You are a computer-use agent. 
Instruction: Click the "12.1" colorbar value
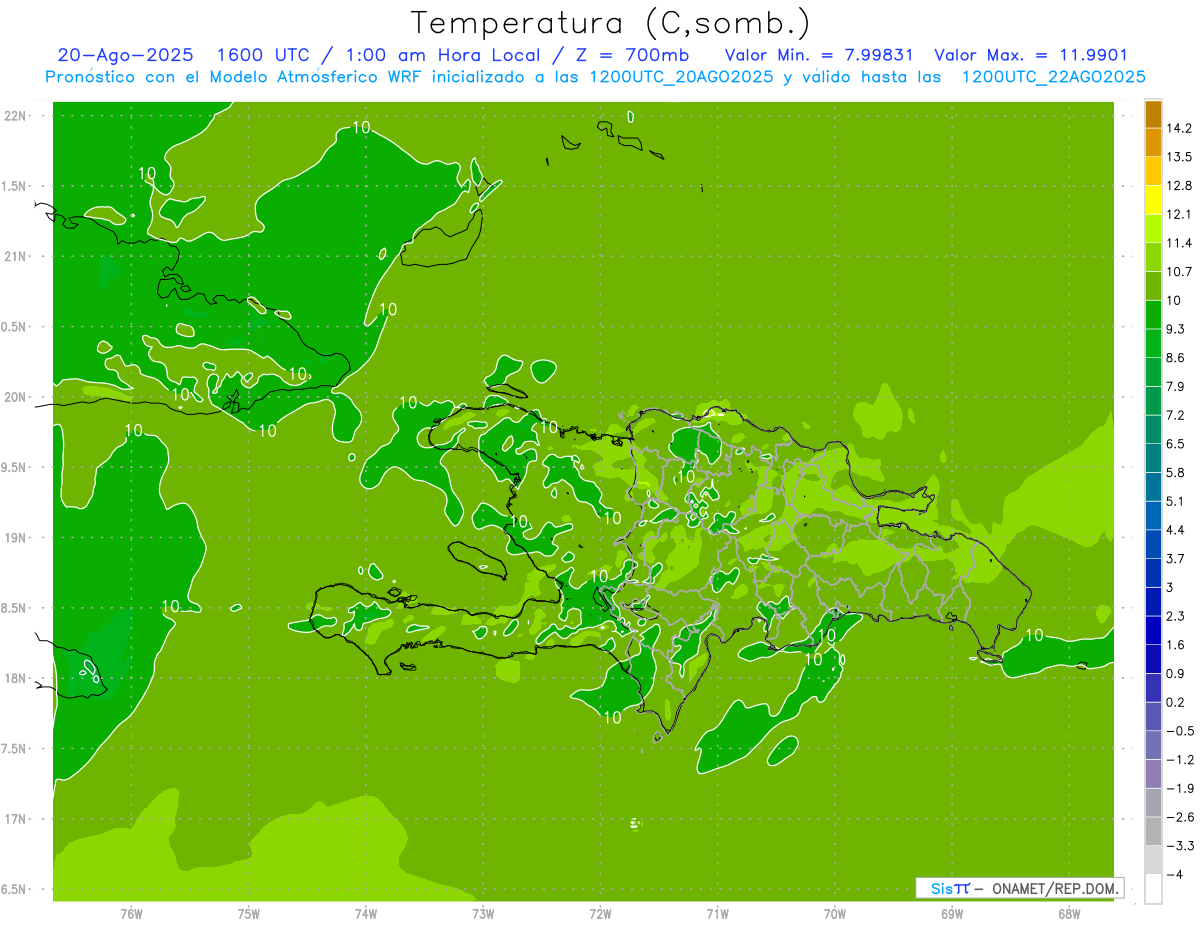1179,214
